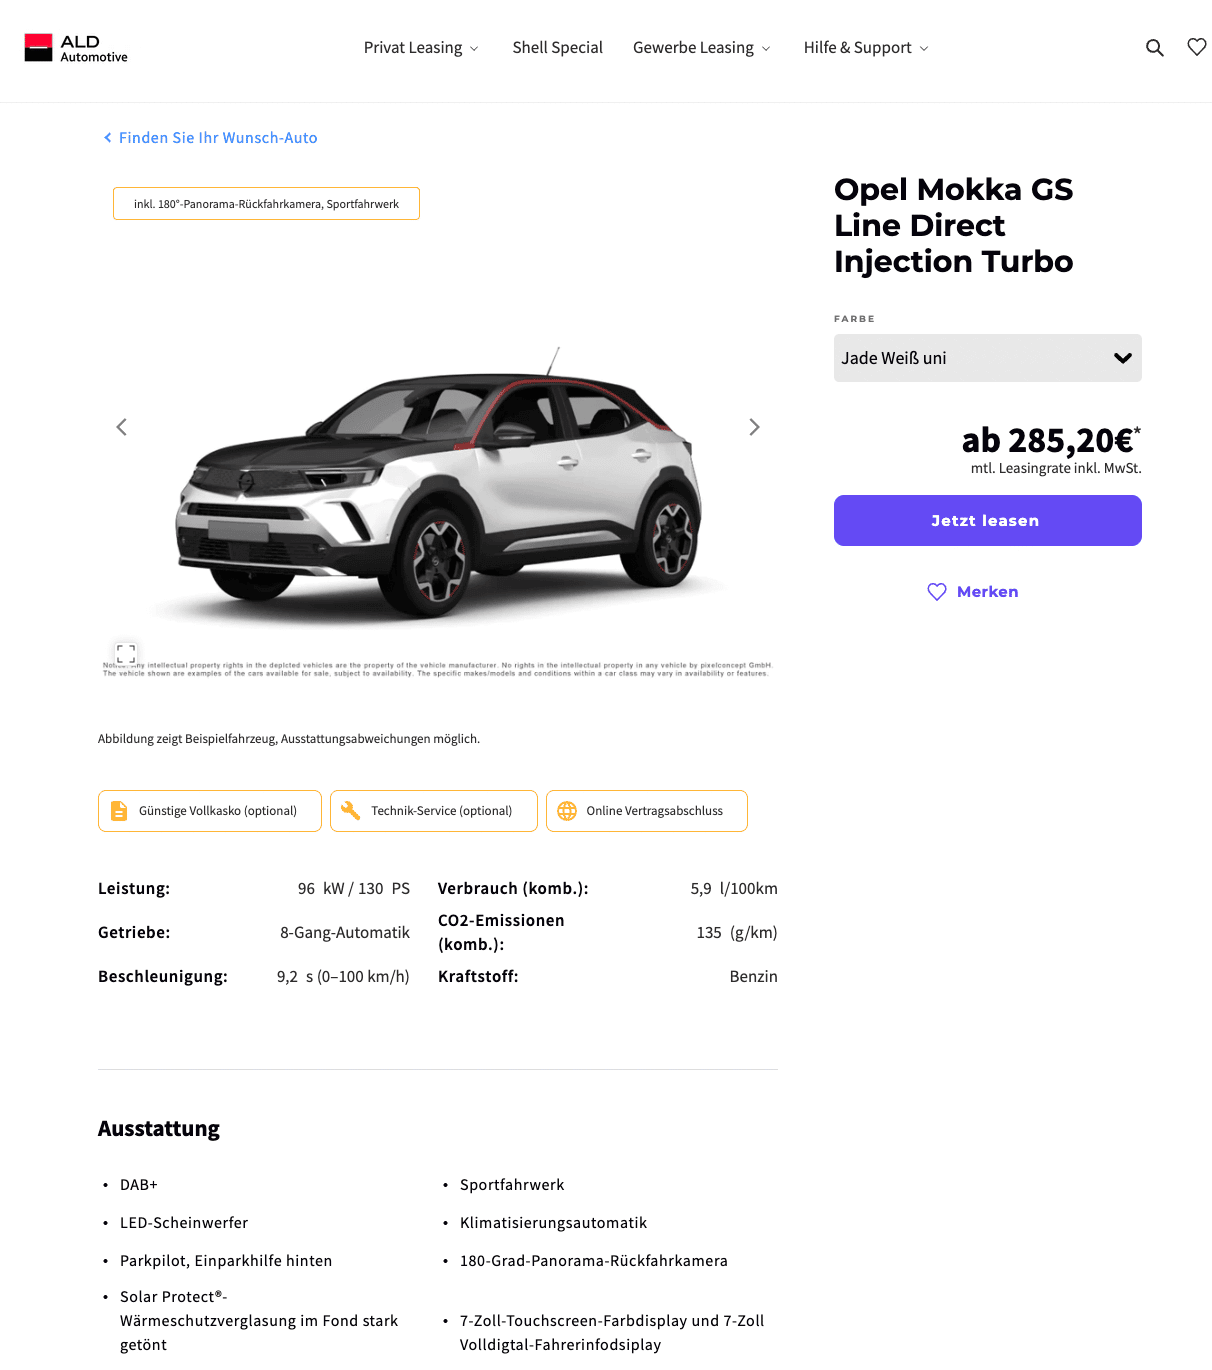
Task: Click the Jetzt leasen button
Action: (988, 521)
